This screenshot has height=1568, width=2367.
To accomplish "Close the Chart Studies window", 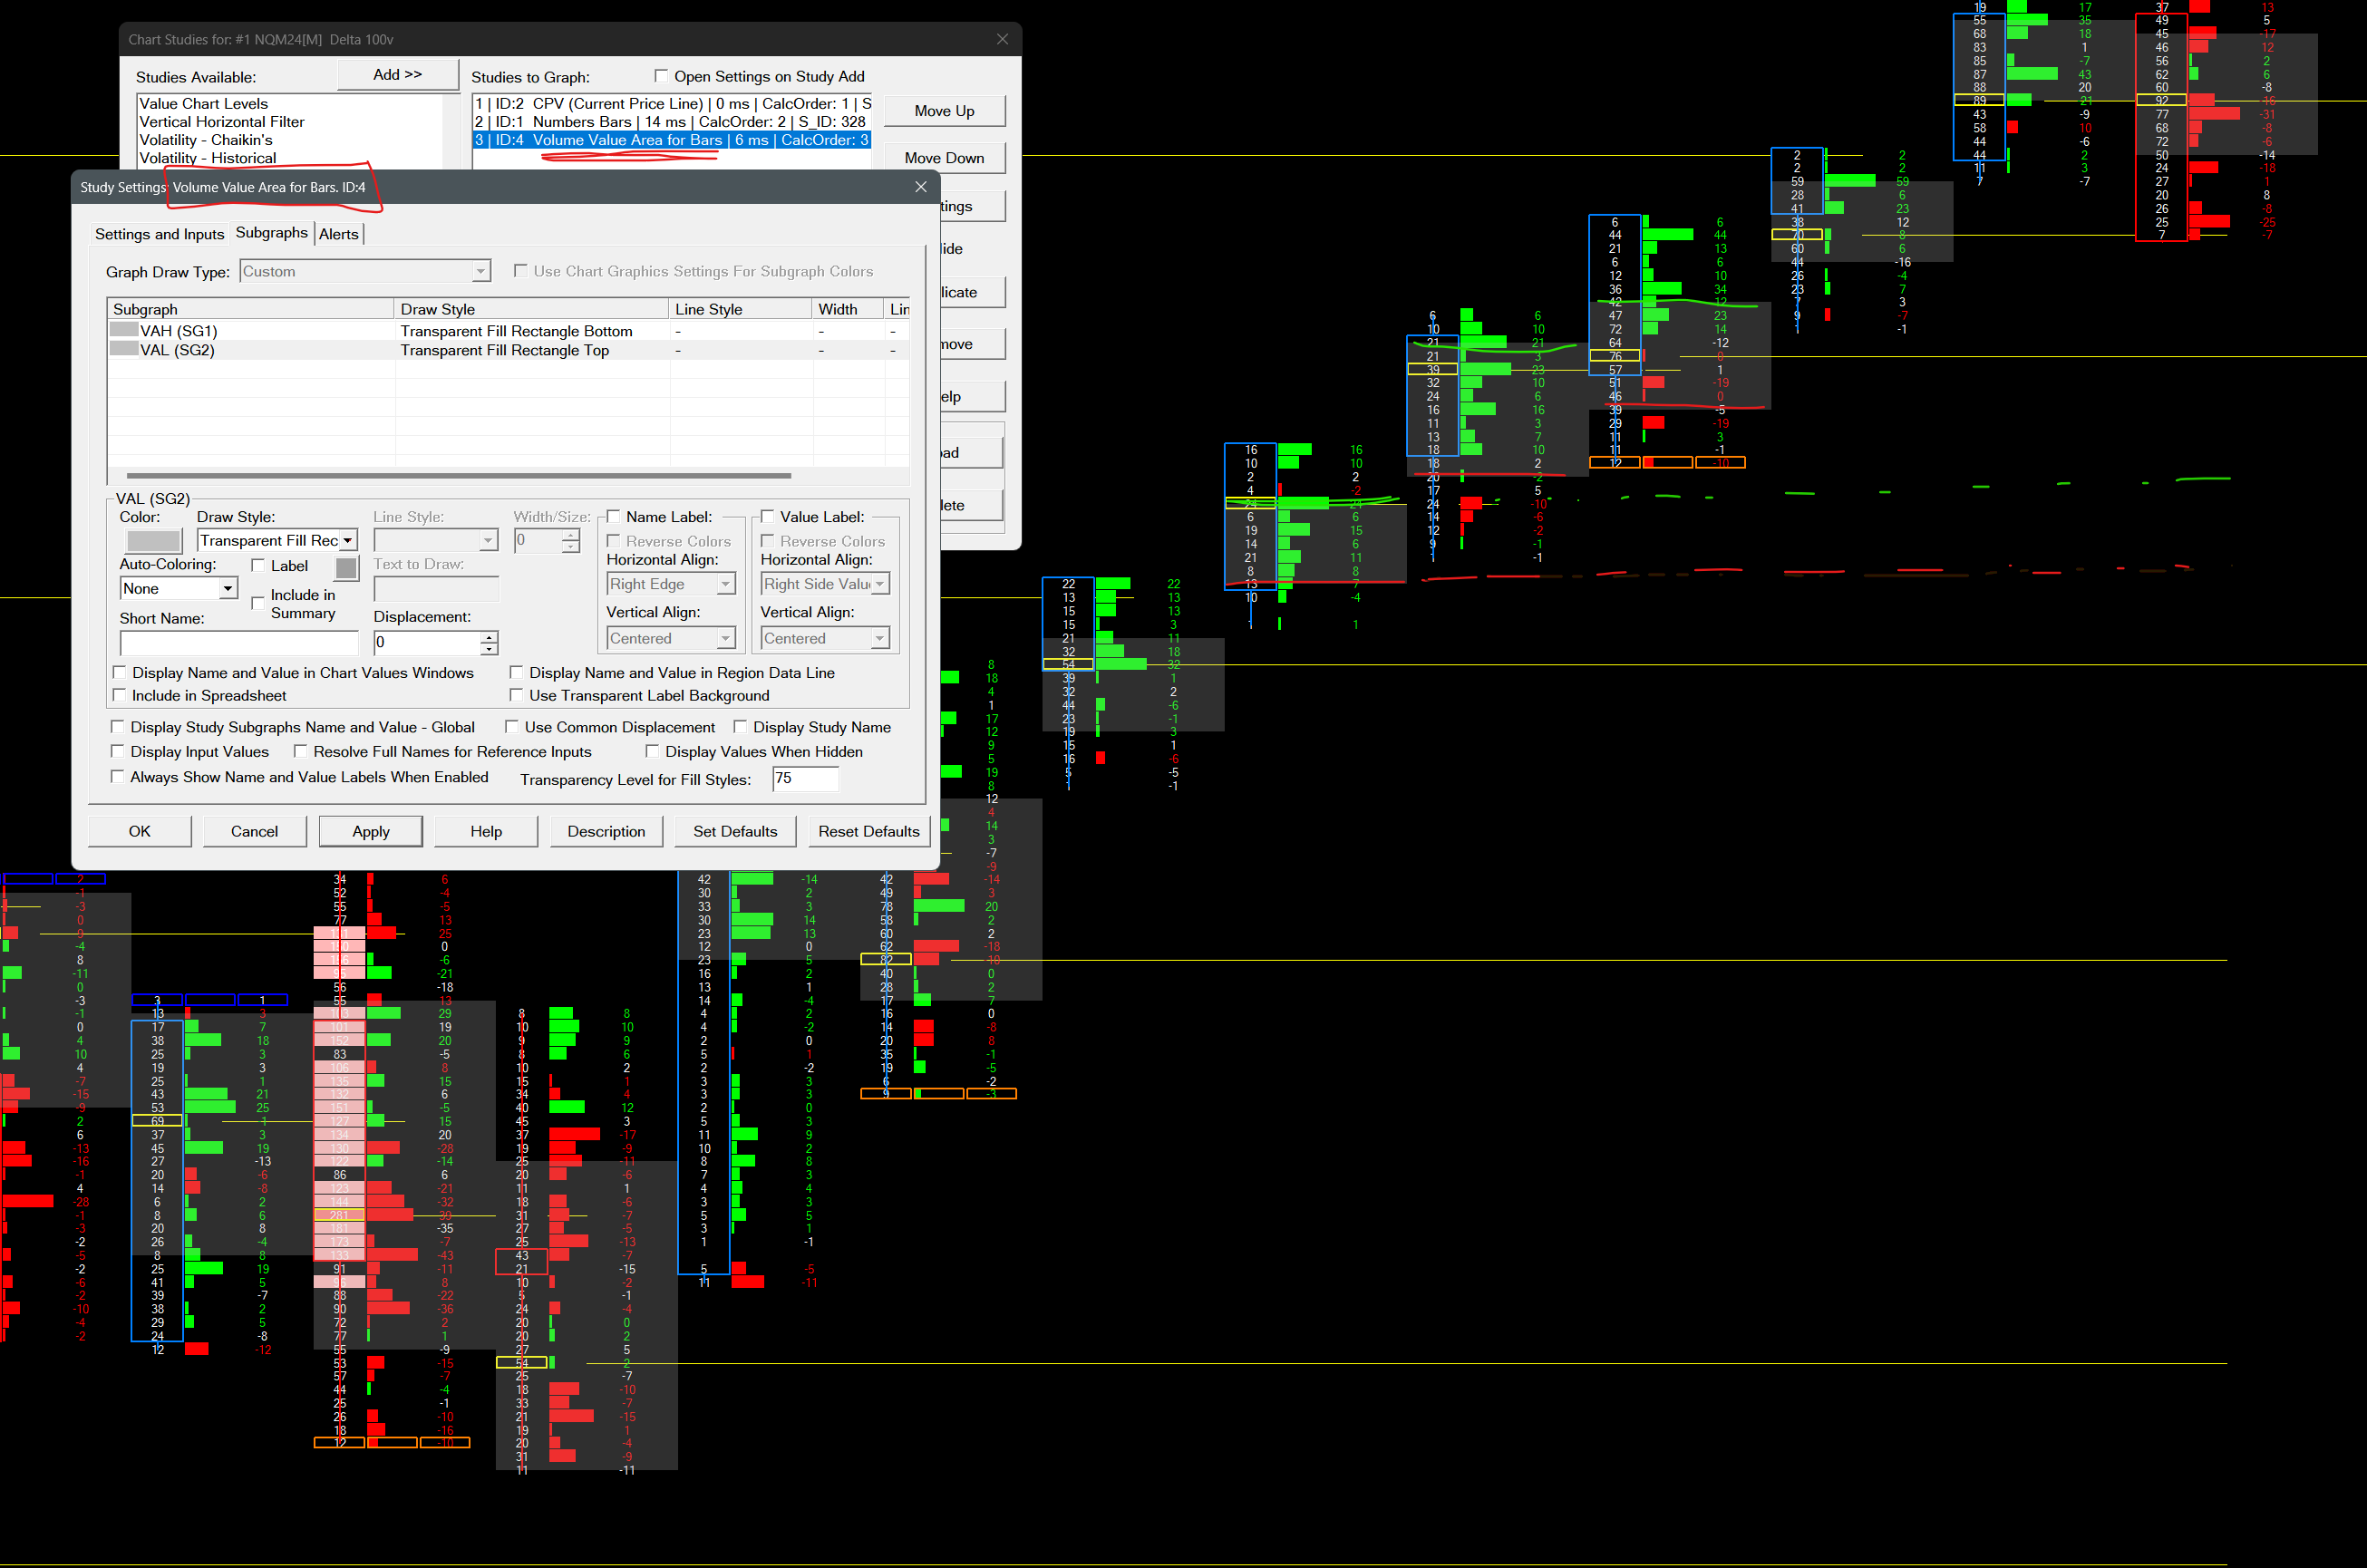I will pyautogui.click(x=1002, y=39).
